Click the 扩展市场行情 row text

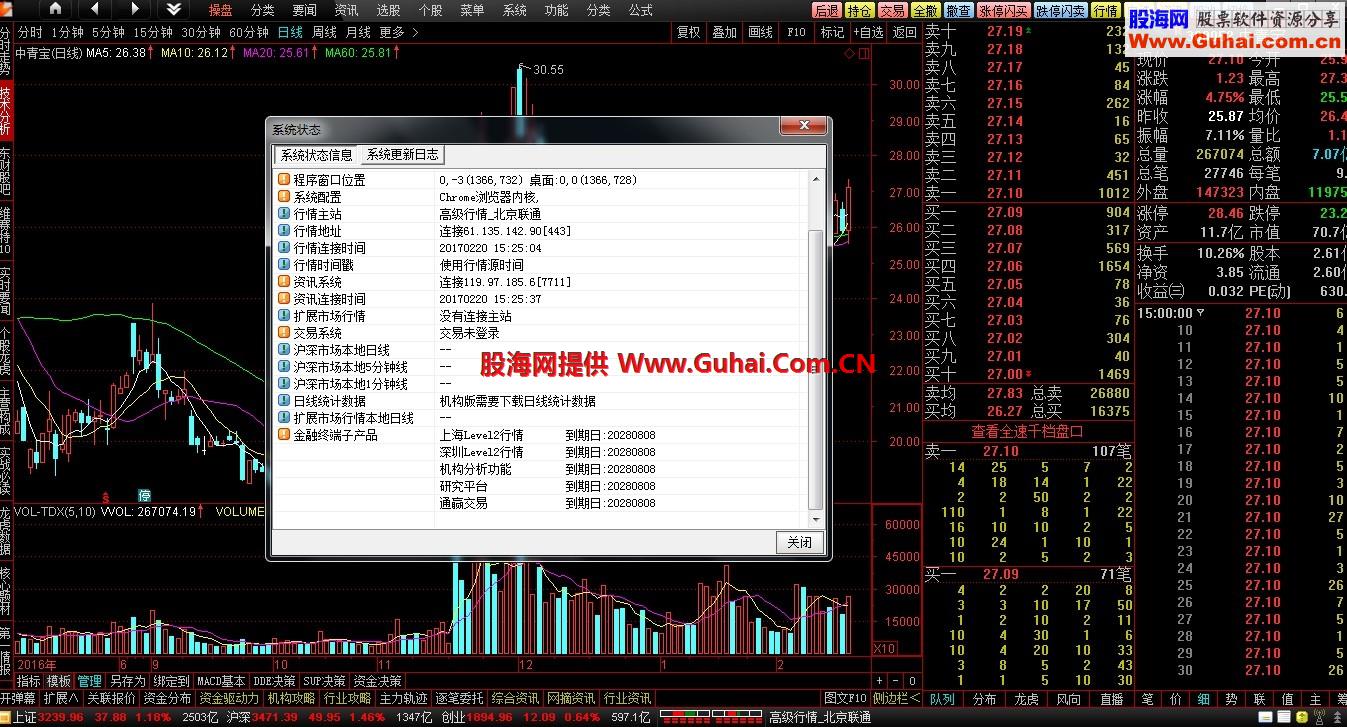pyautogui.click(x=329, y=316)
